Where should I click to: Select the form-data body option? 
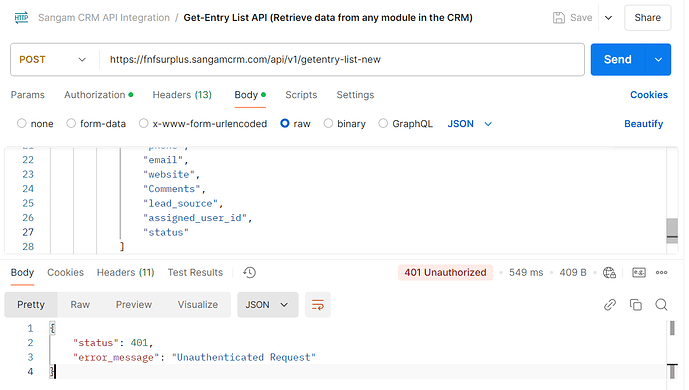click(x=96, y=124)
